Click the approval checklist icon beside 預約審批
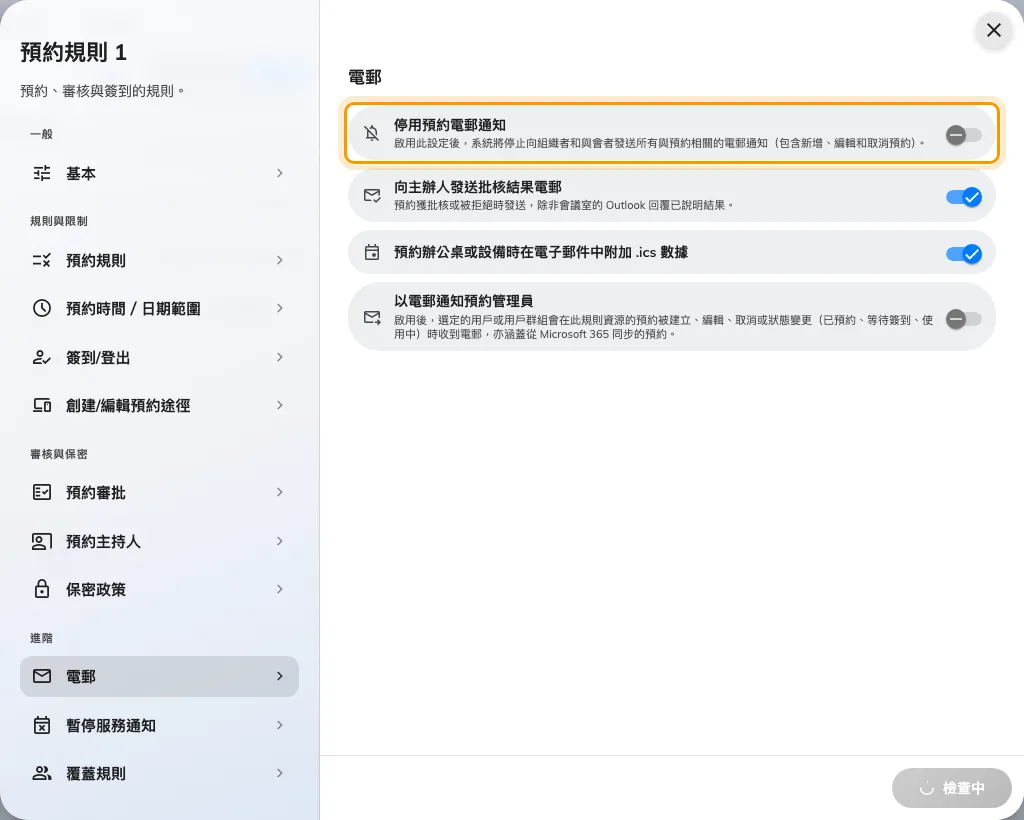 point(42,492)
